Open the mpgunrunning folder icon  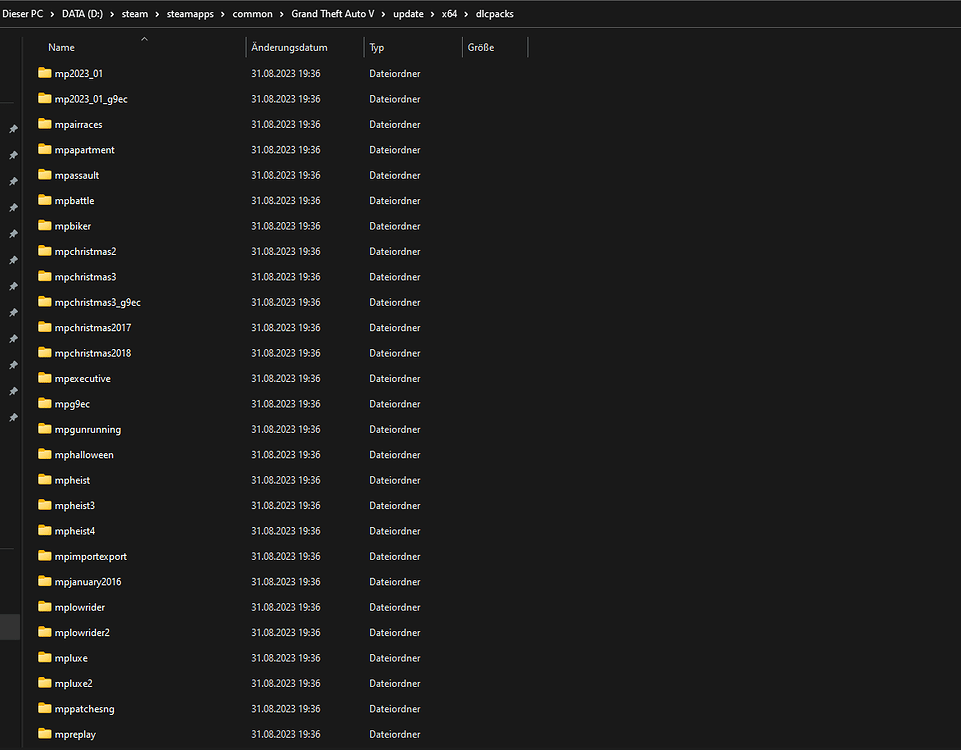[46, 428]
